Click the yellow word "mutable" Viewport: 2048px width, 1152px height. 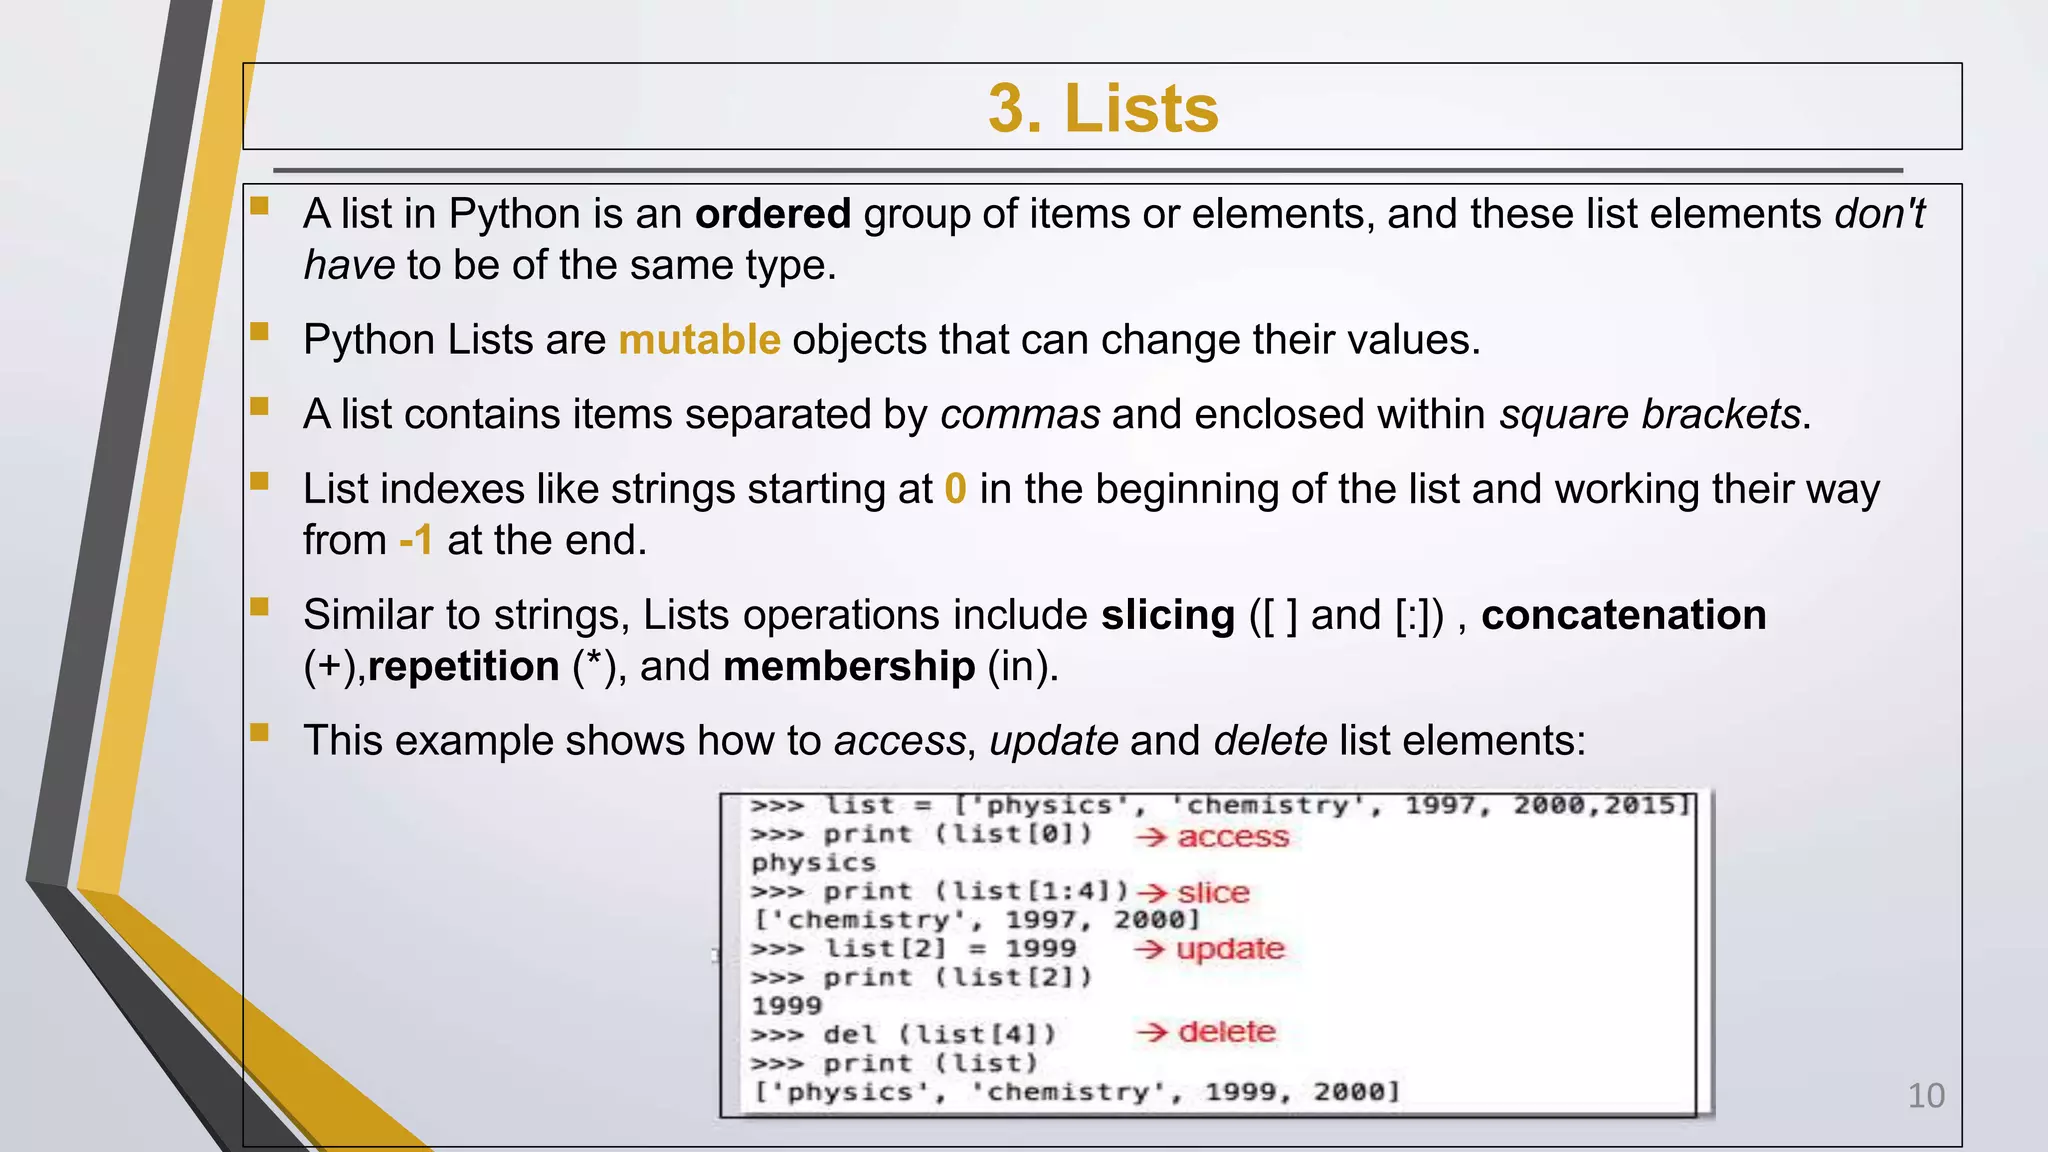699,340
